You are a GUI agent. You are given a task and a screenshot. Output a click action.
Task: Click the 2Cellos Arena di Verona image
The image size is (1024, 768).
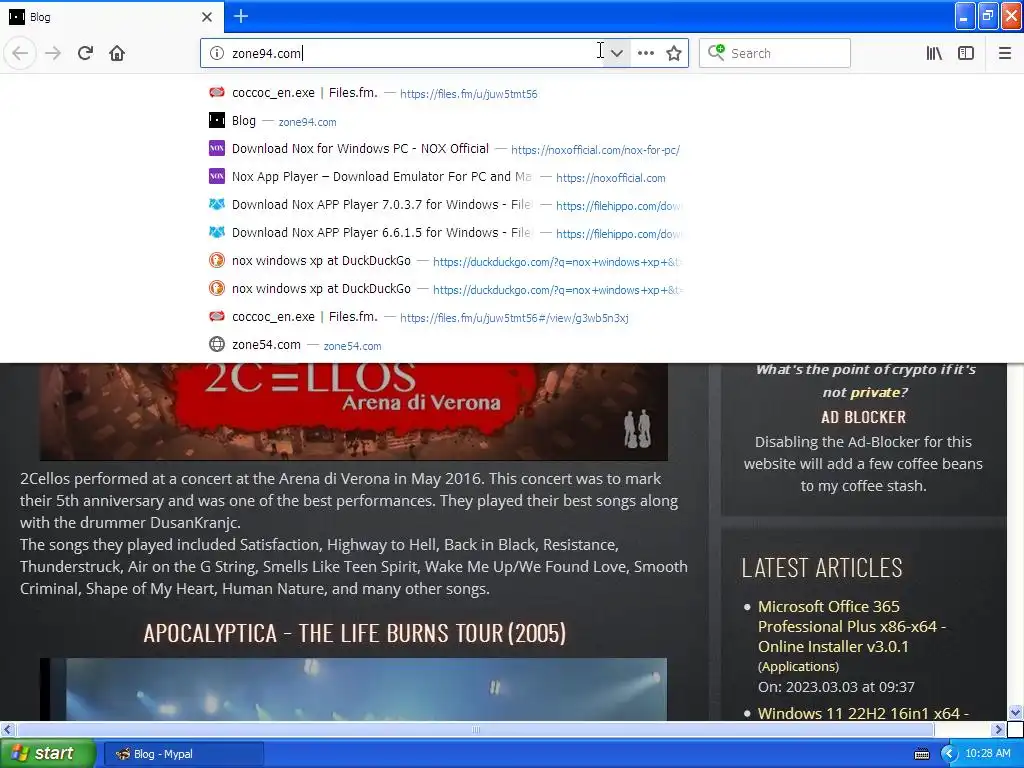tap(353, 411)
